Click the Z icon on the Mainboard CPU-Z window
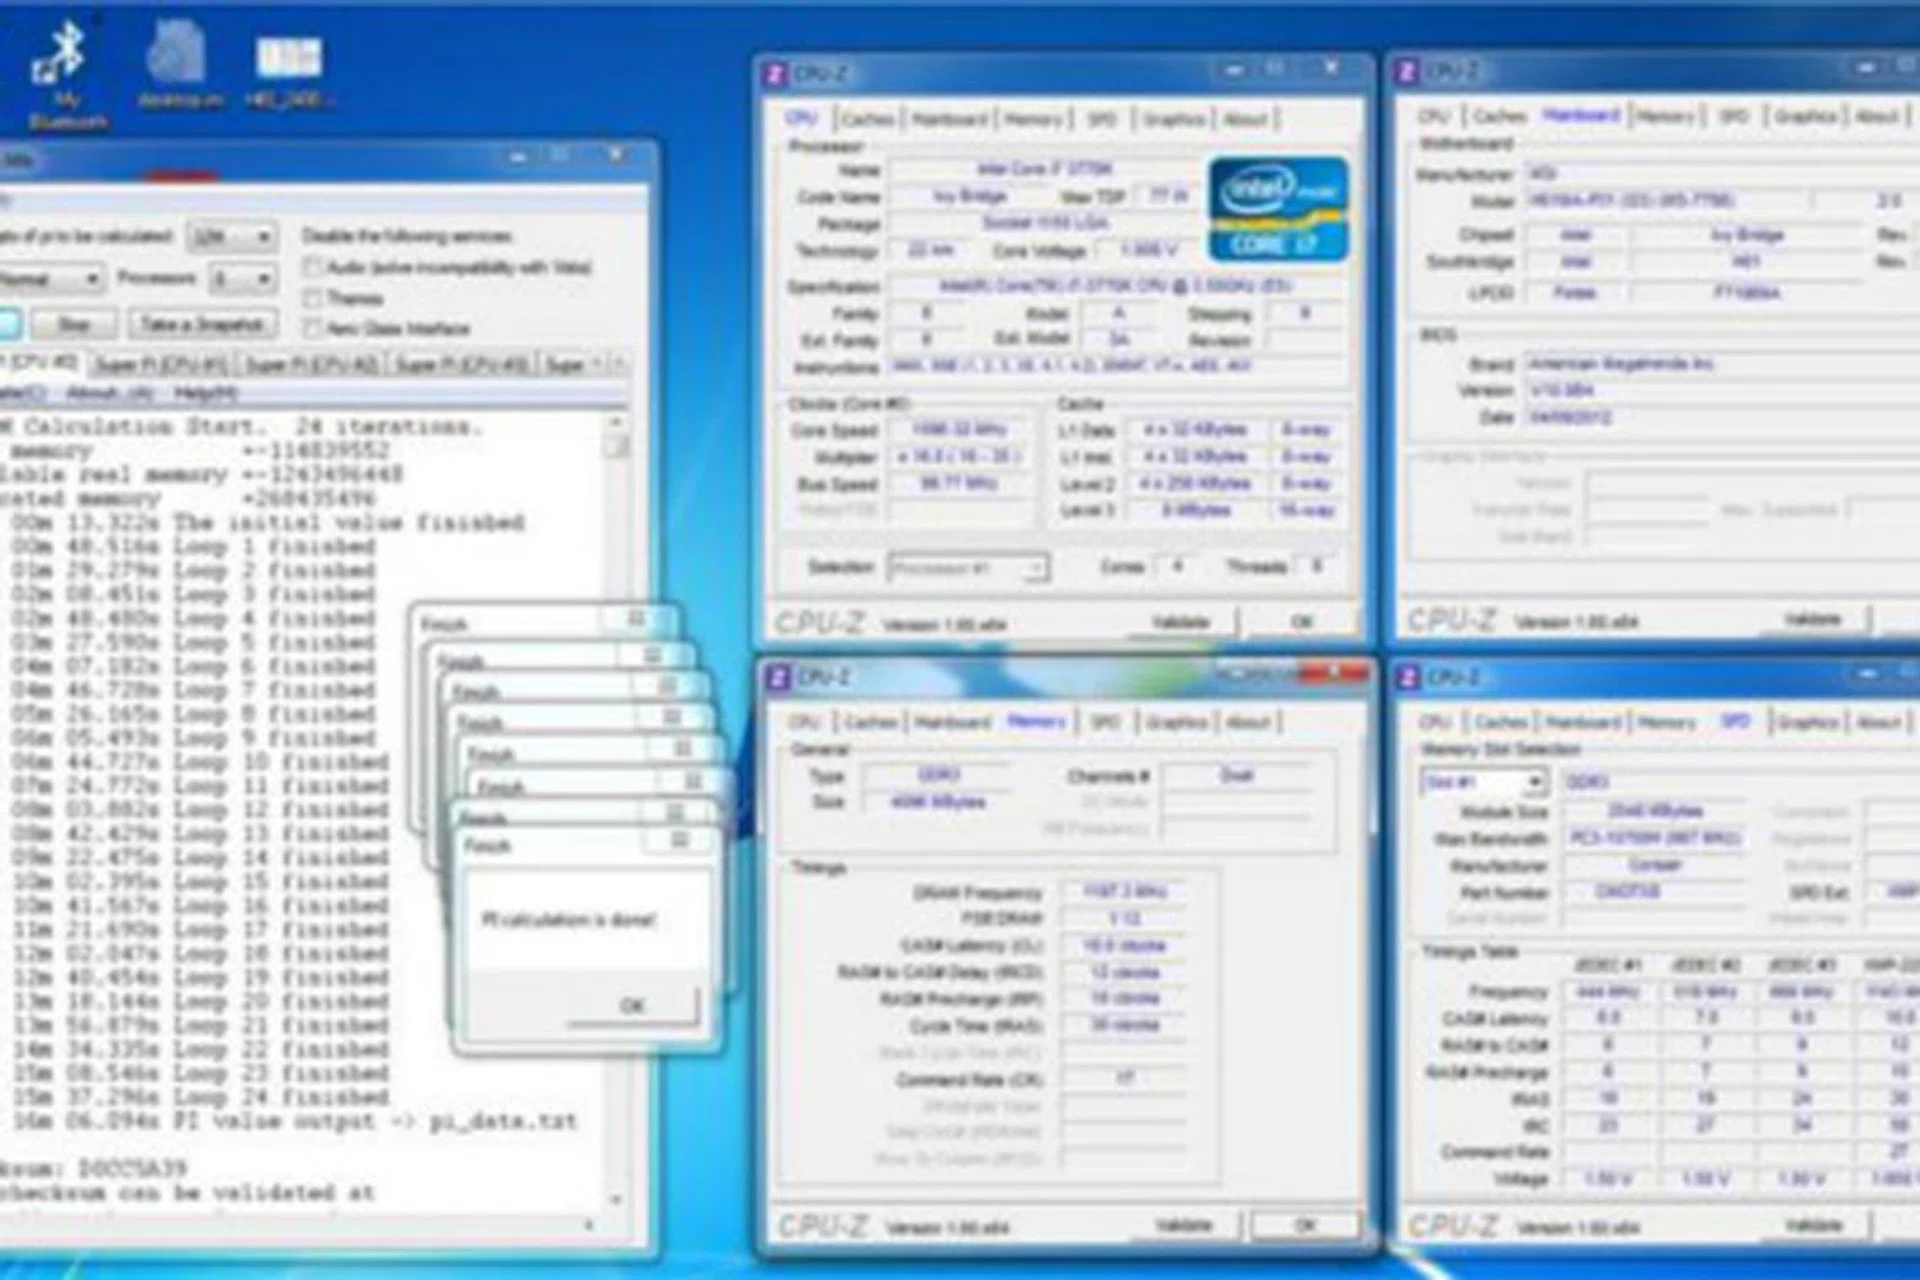 1409,71
